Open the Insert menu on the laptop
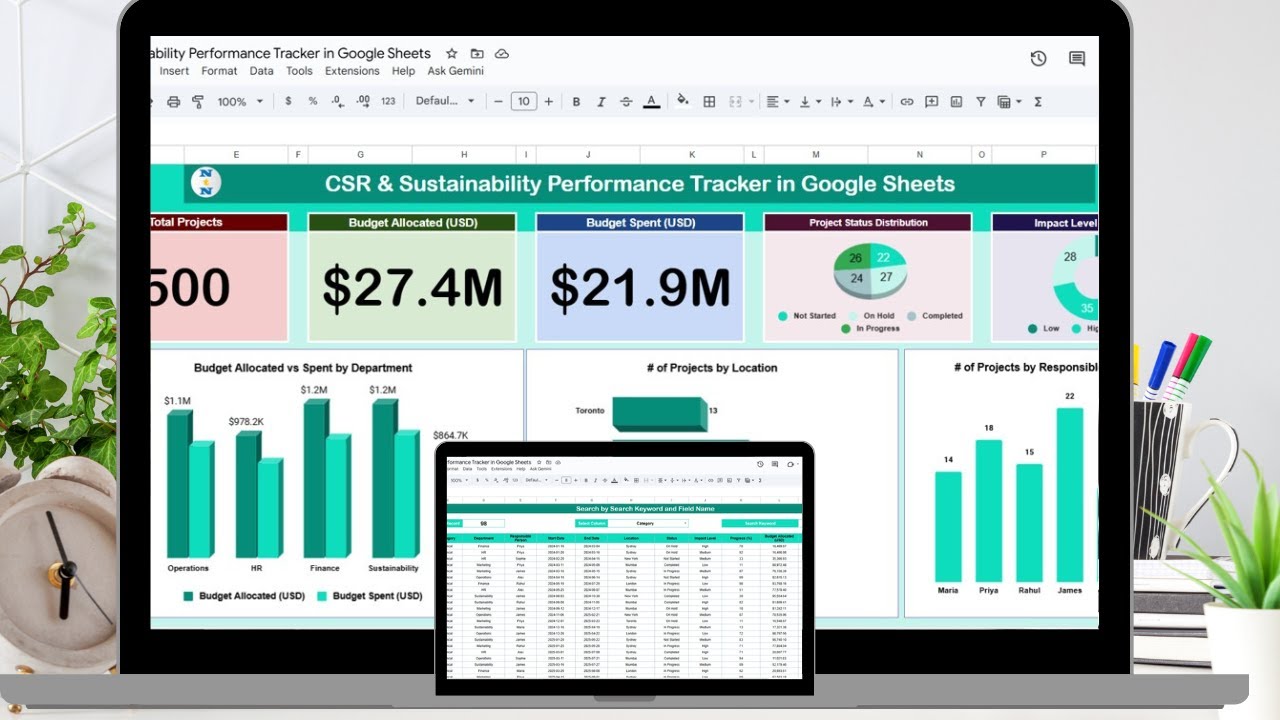 (x=174, y=71)
